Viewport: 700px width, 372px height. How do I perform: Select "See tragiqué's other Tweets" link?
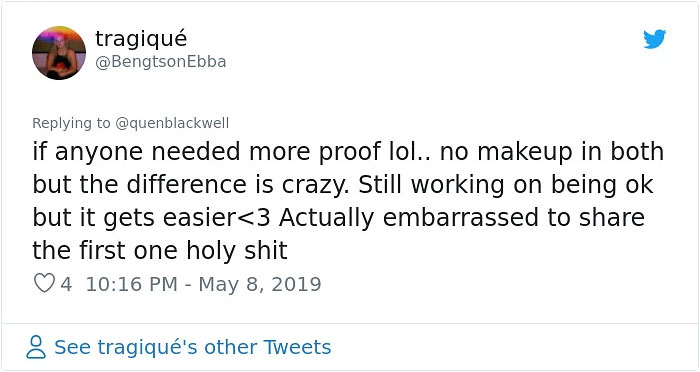pos(192,347)
